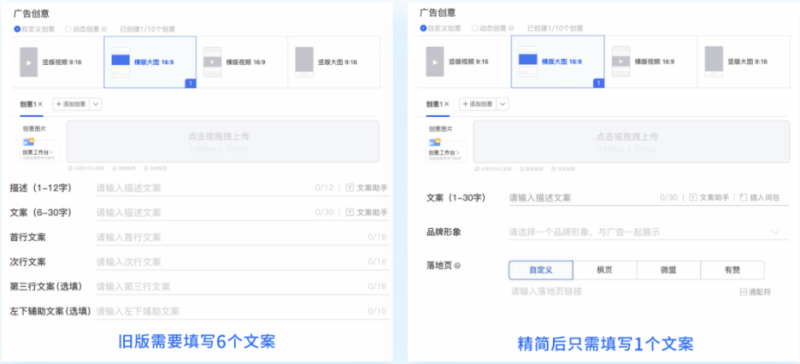Expand arrow next to 添加创意 in left panel
800x364 pixels.
click(x=96, y=104)
